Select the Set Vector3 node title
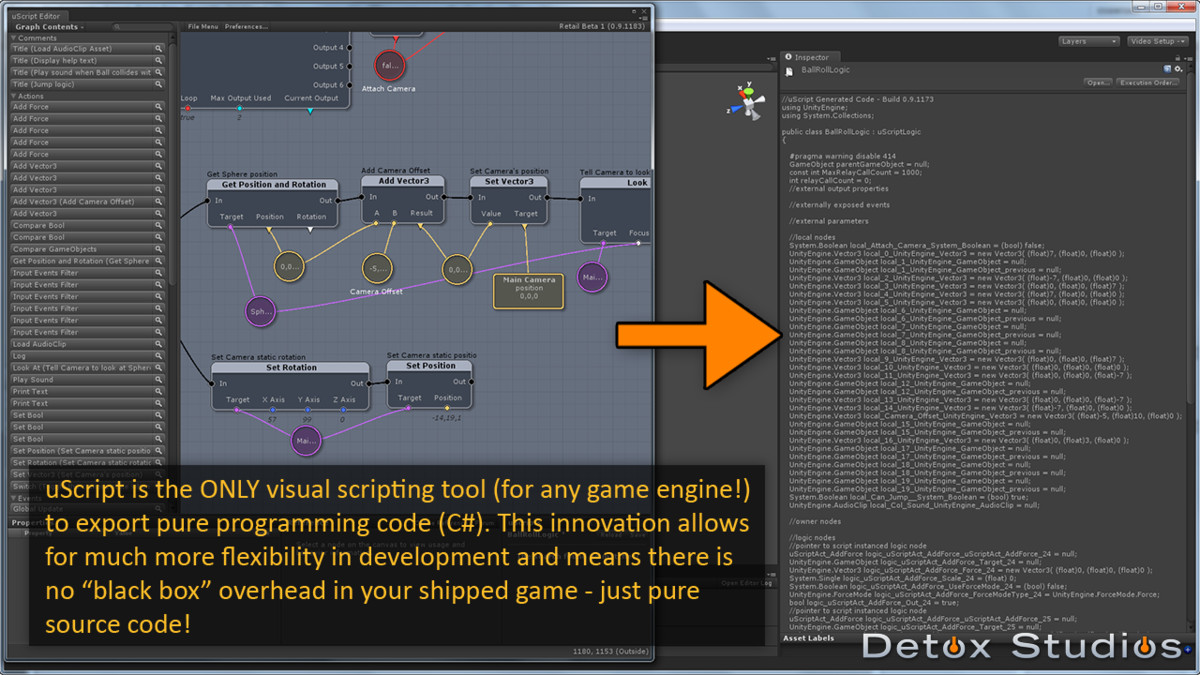This screenshot has height=675, width=1200. tap(509, 182)
